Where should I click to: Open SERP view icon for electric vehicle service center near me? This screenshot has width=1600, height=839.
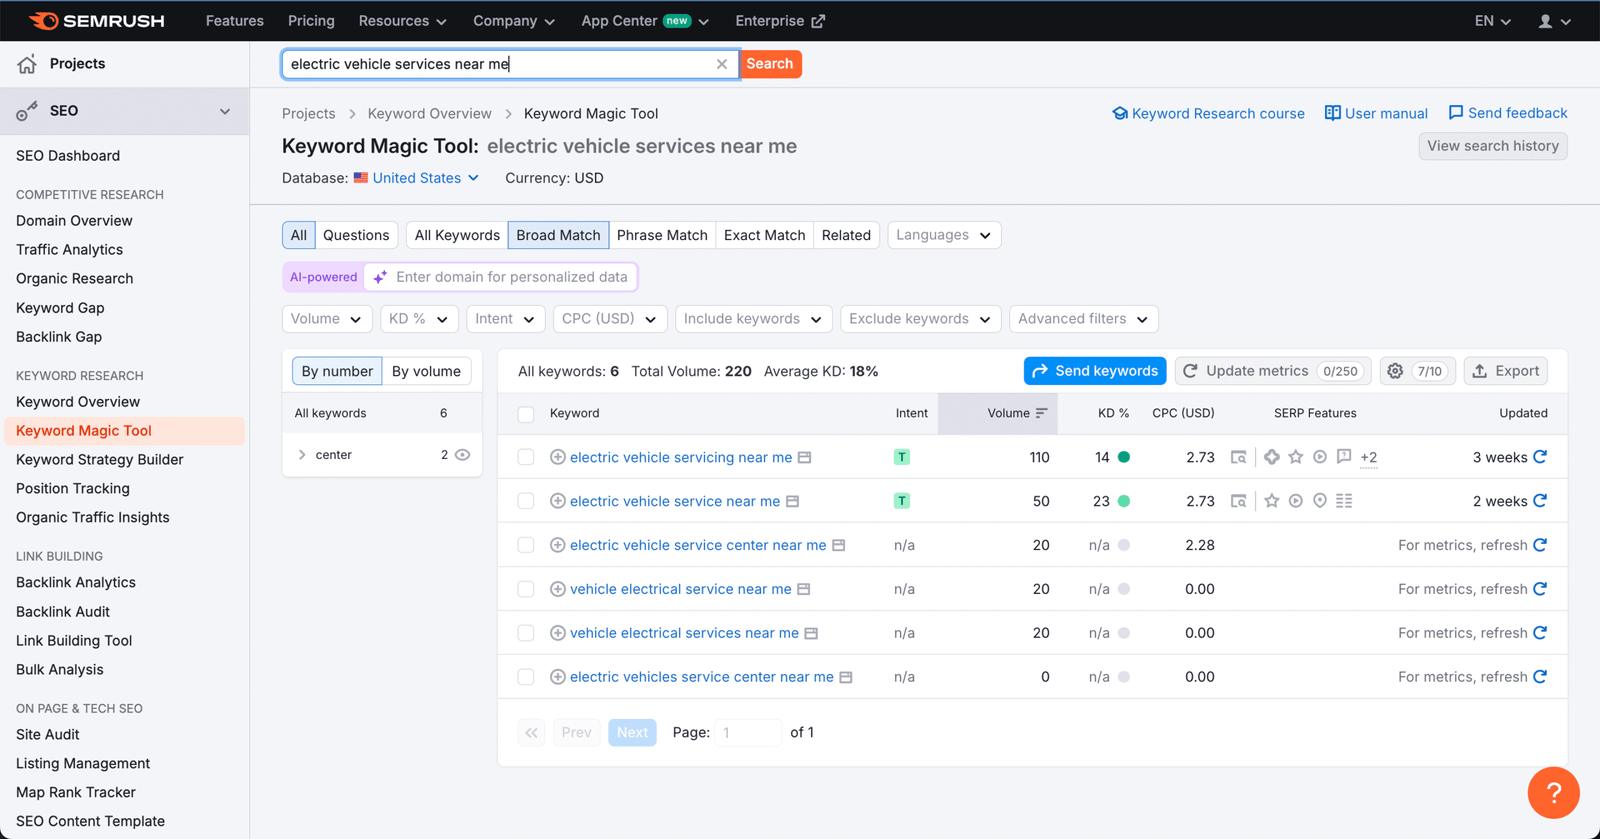(839, 545)
